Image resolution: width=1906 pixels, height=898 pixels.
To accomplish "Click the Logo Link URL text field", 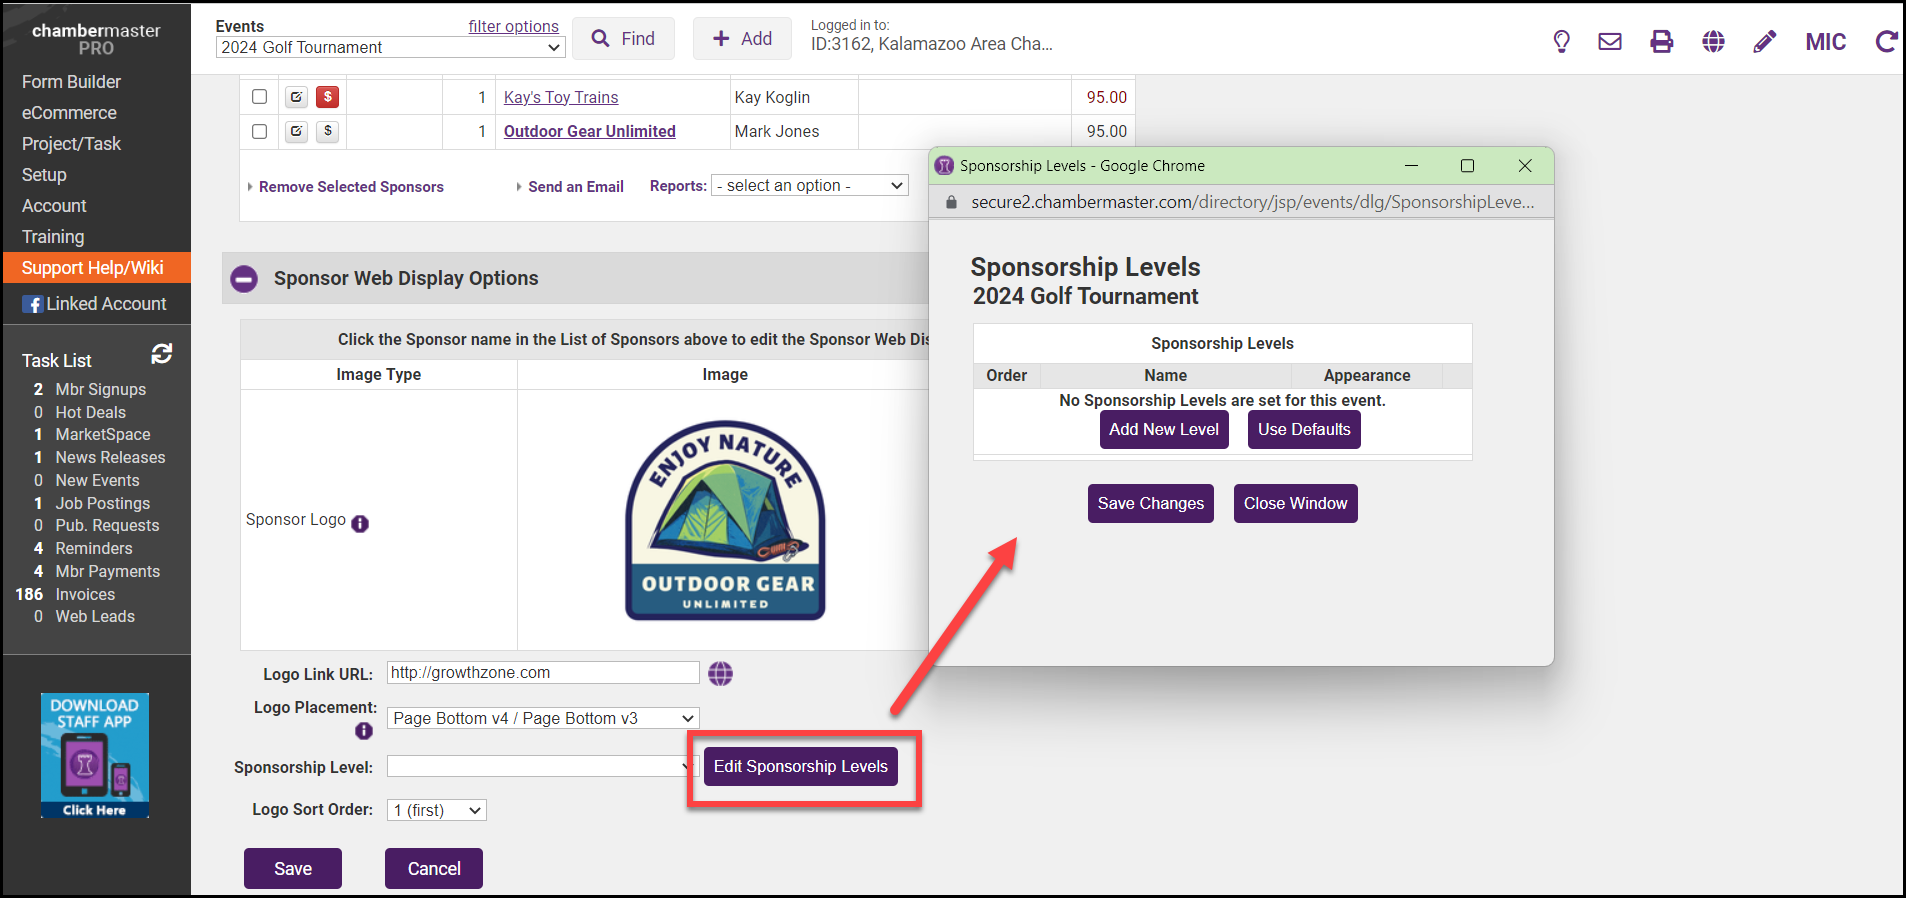I will 543,673.
